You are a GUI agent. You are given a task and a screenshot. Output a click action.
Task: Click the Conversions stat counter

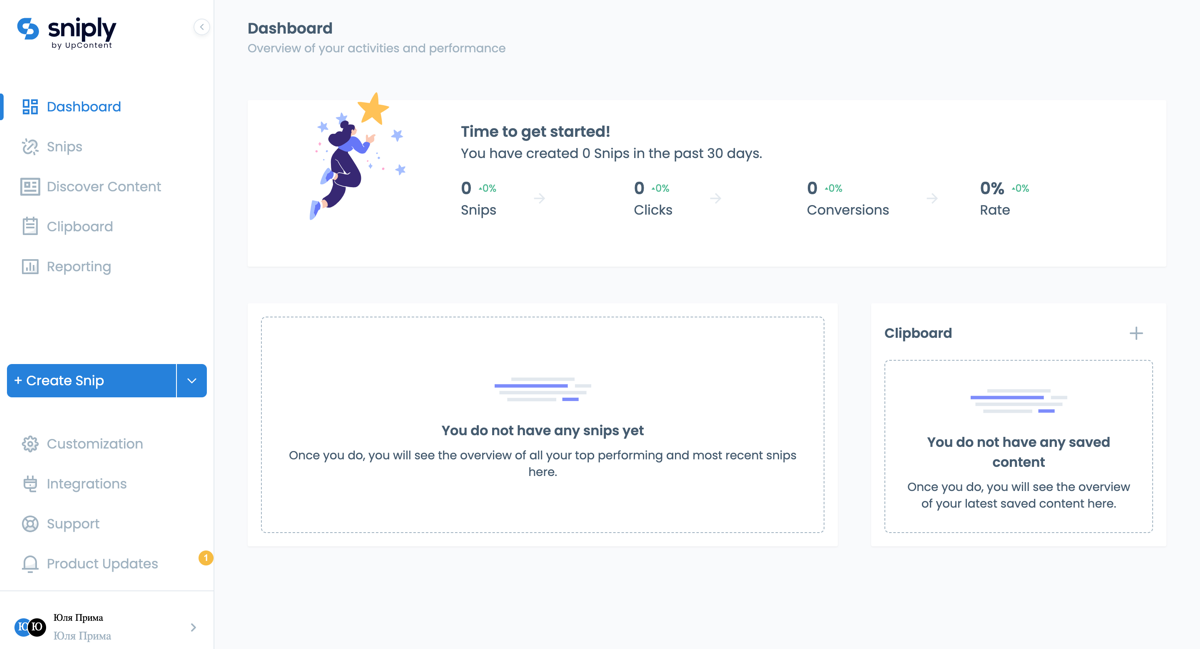pyautogui.click(x=847, y=198)
